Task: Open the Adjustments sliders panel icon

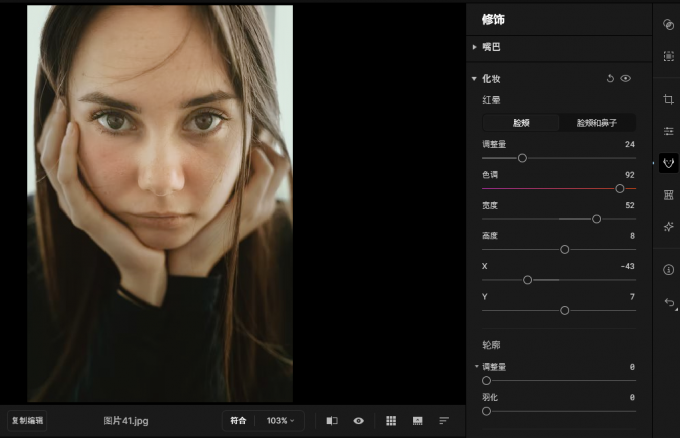Action: (669, 131)
